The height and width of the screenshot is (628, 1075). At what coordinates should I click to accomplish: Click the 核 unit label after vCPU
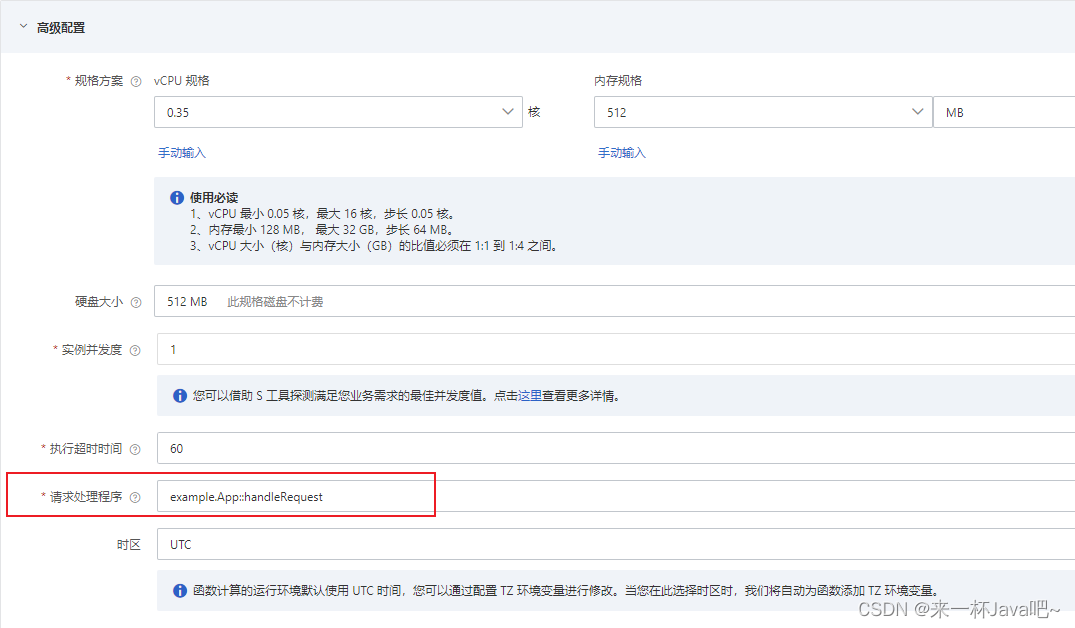(x=535, y=112)
